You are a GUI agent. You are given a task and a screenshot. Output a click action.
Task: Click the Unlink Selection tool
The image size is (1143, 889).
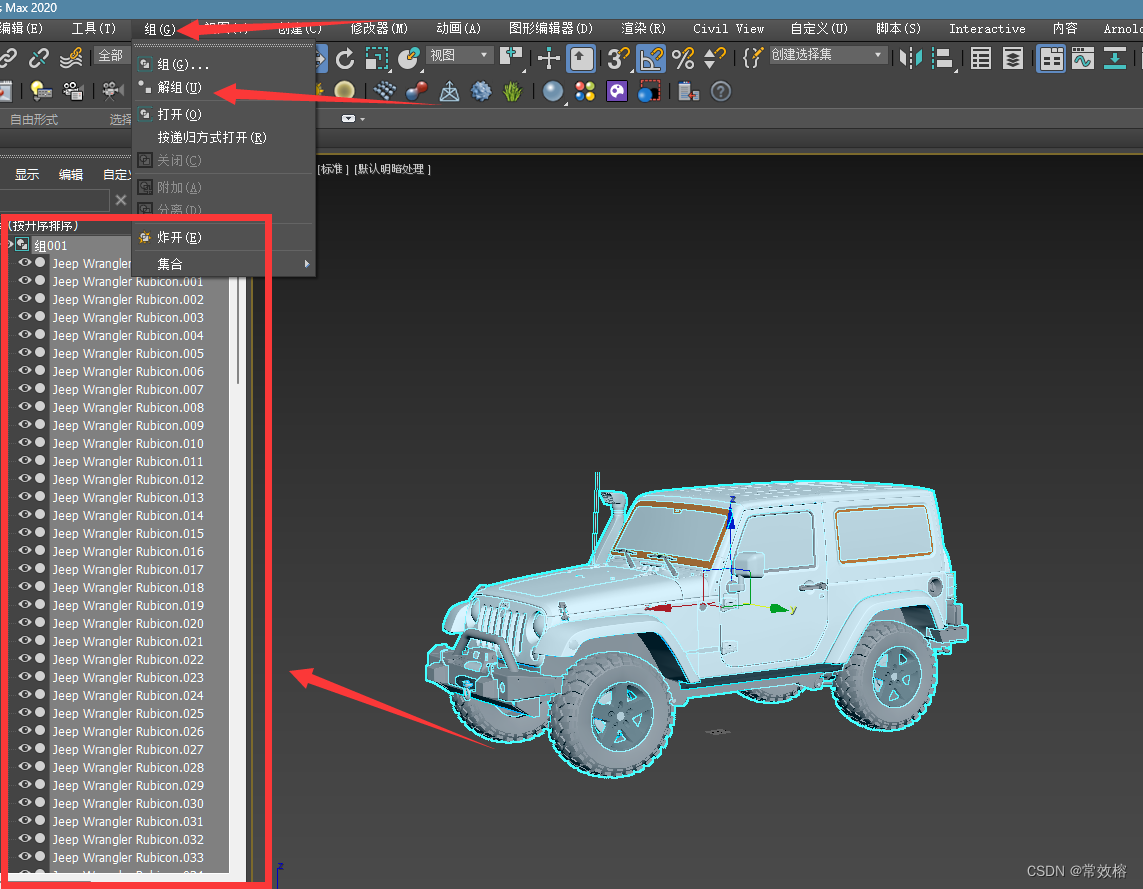click(39, 58)
